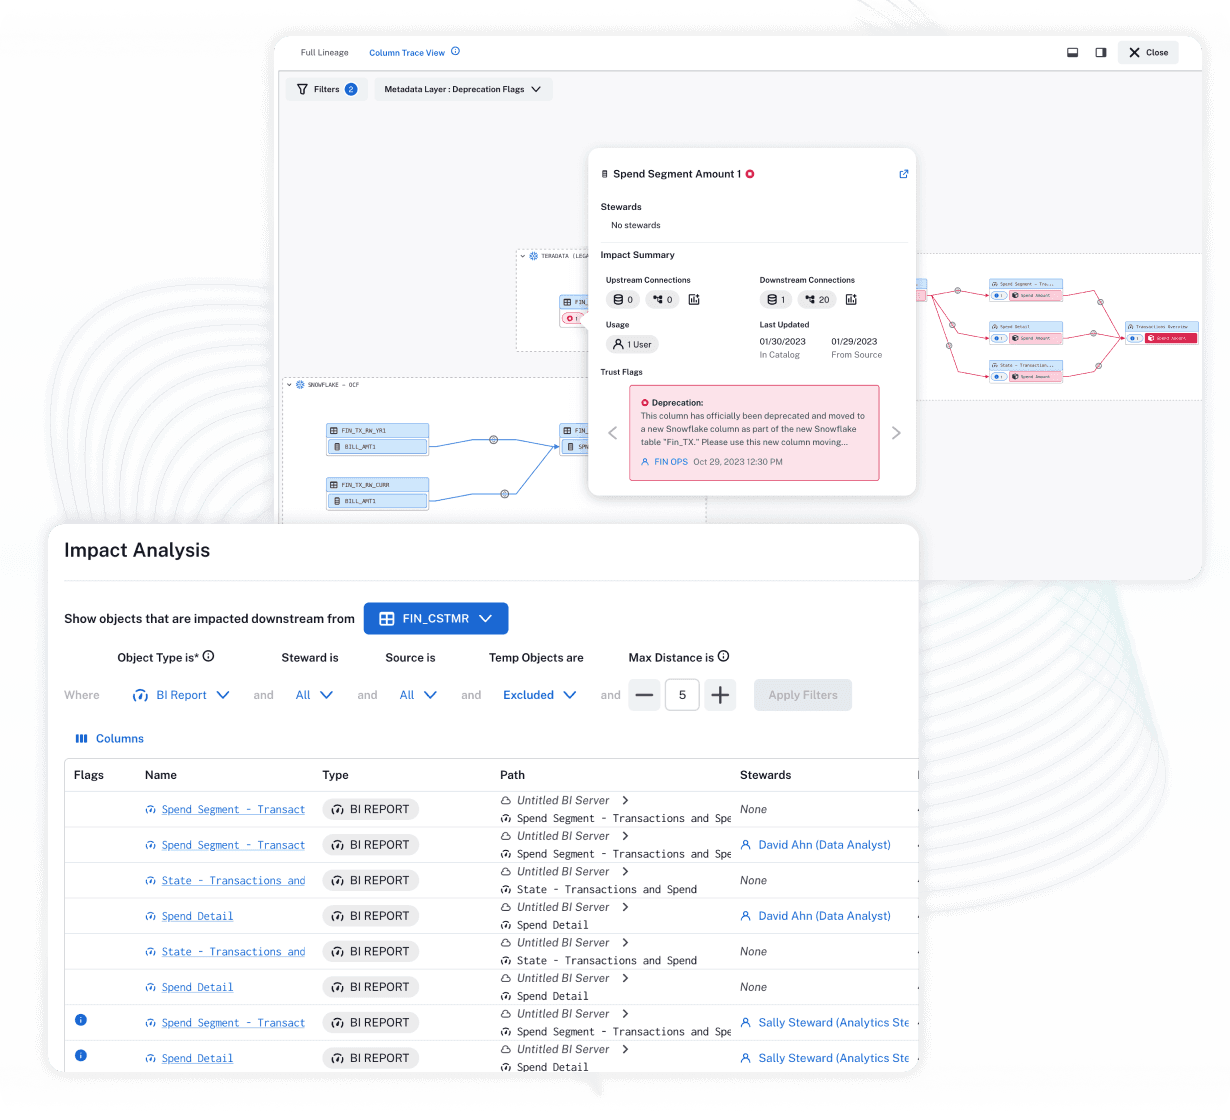Open the FIN_CSTMR object dropdown
The image size is (1230, 1120).
point(435,618)
